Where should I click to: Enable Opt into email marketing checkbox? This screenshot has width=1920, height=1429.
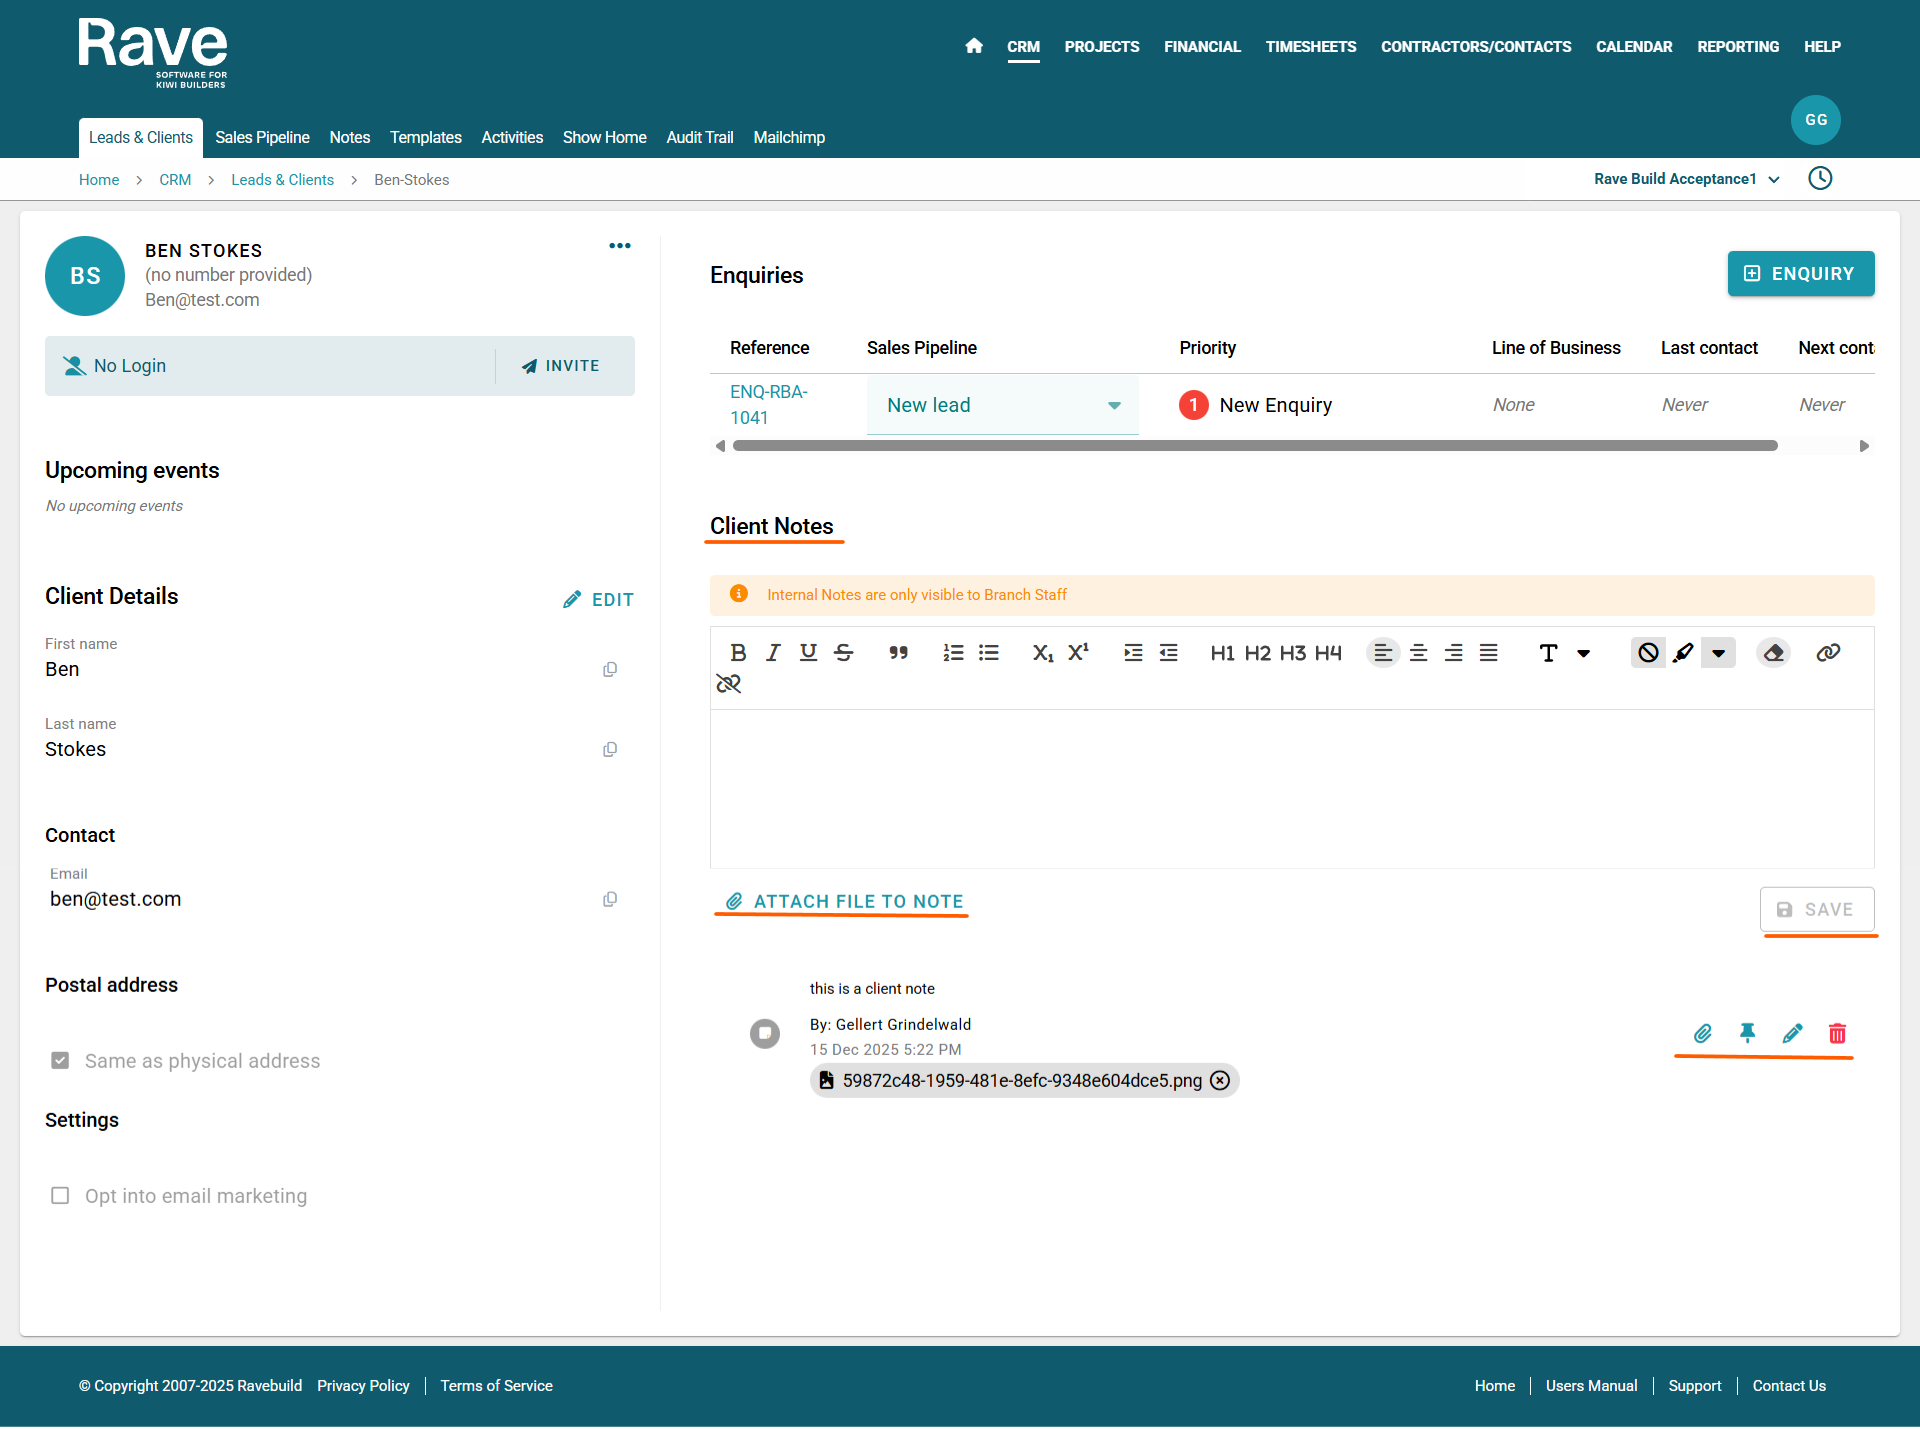pos(60,1196)
